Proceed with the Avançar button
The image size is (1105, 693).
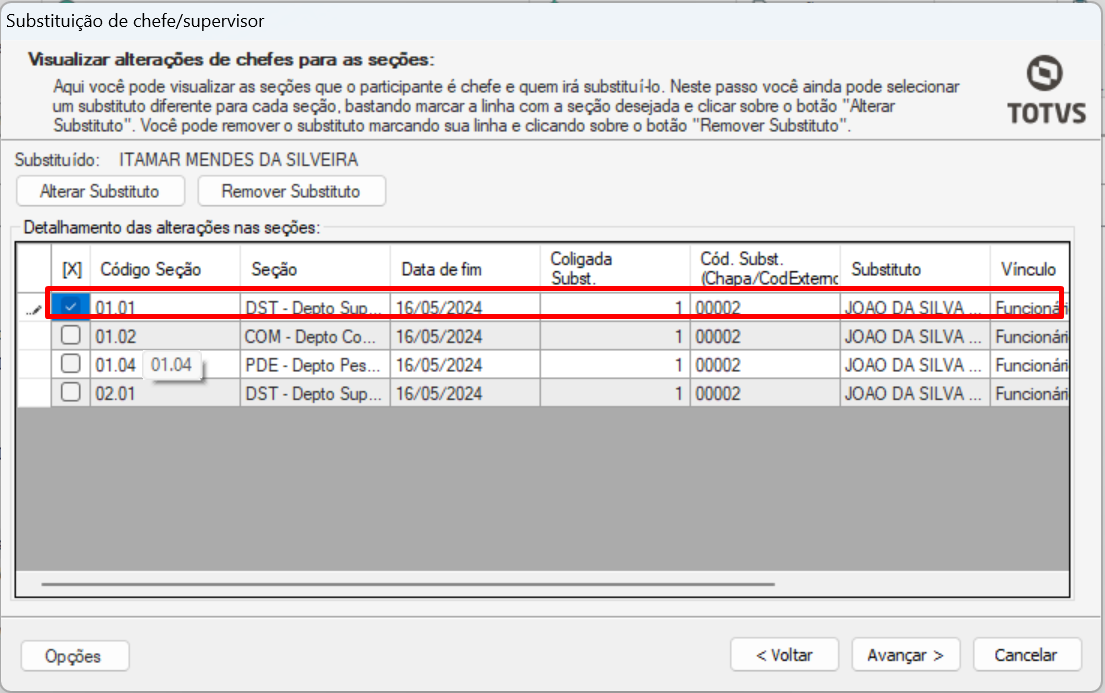(905, 655)
